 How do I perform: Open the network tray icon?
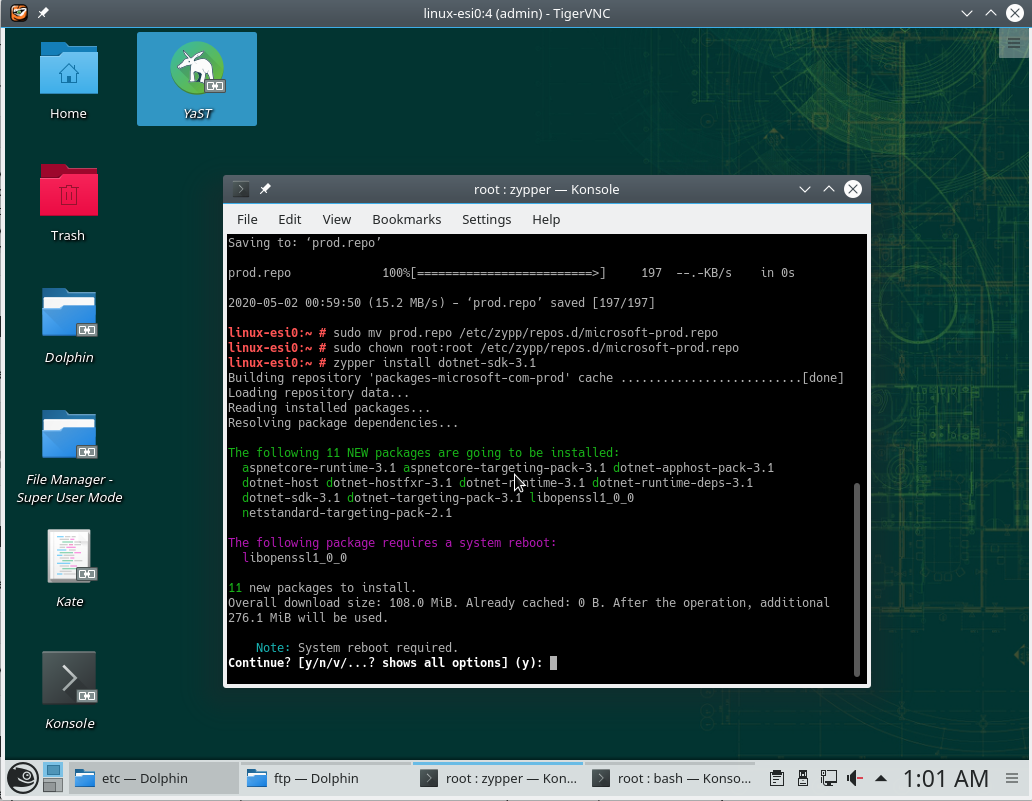[x=829, y=779]
